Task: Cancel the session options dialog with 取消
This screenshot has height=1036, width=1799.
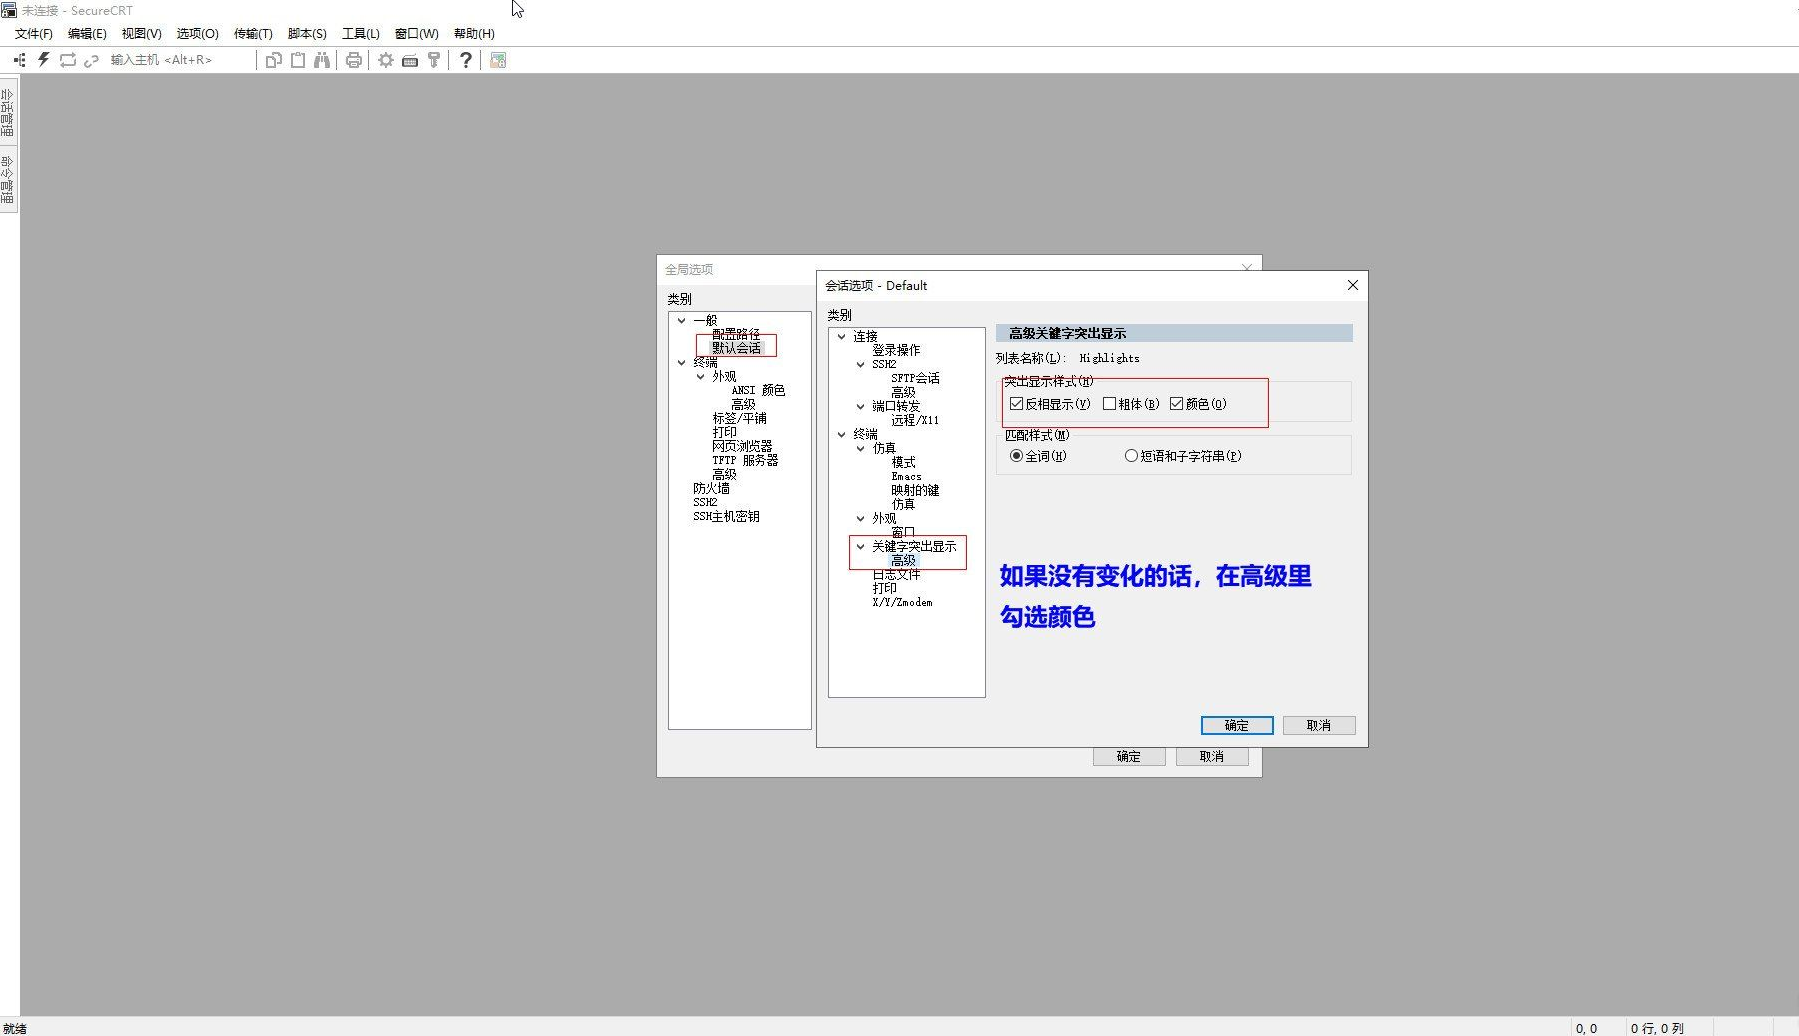Action: click(1319, 725)
